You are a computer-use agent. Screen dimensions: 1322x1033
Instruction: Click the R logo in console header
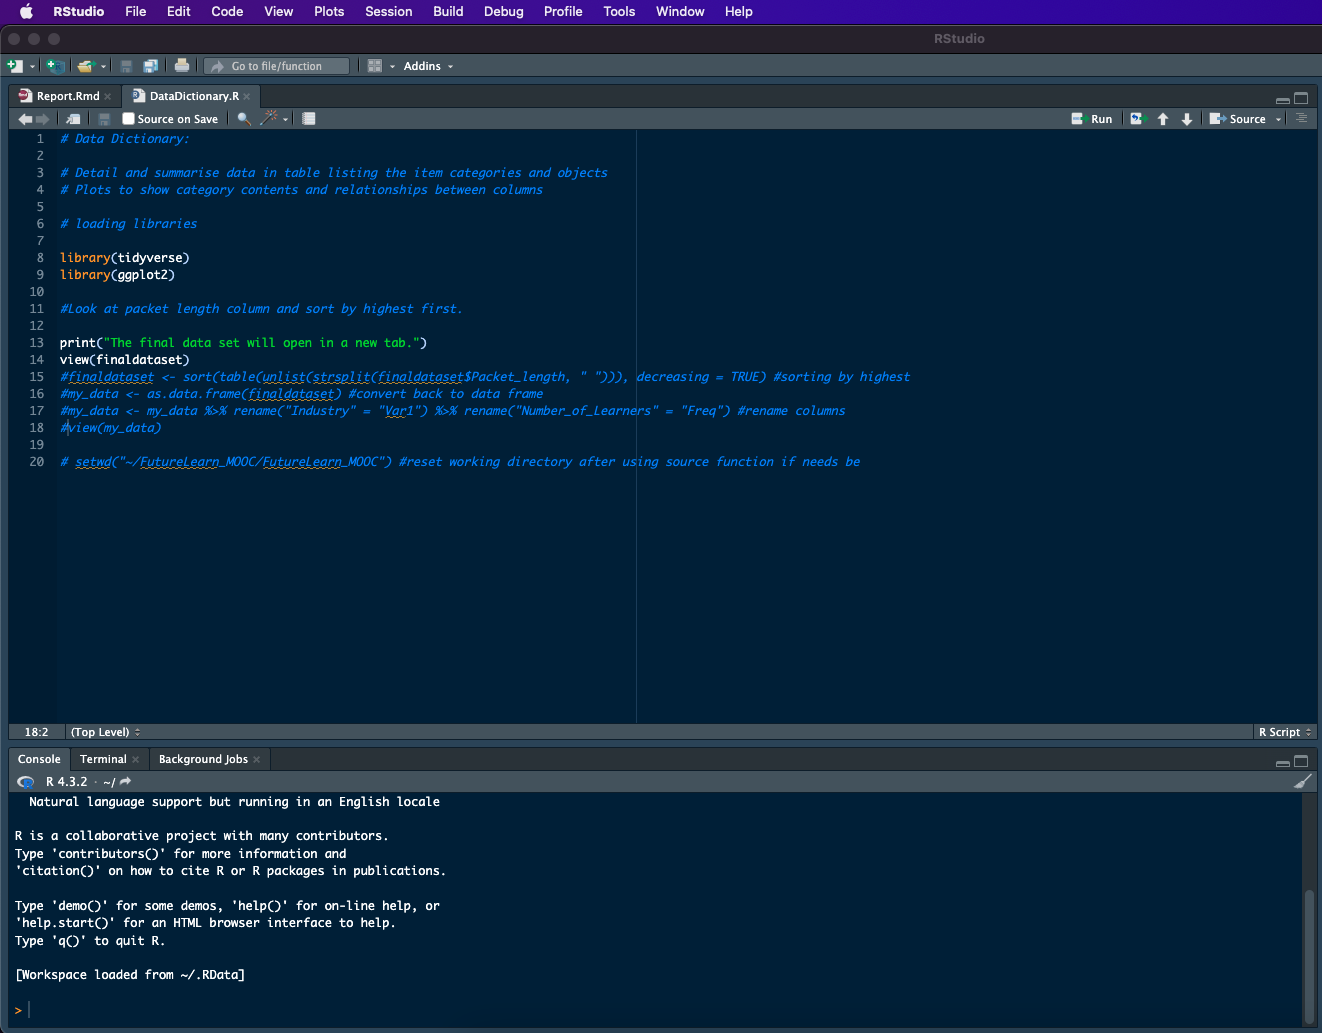point(26,782)
